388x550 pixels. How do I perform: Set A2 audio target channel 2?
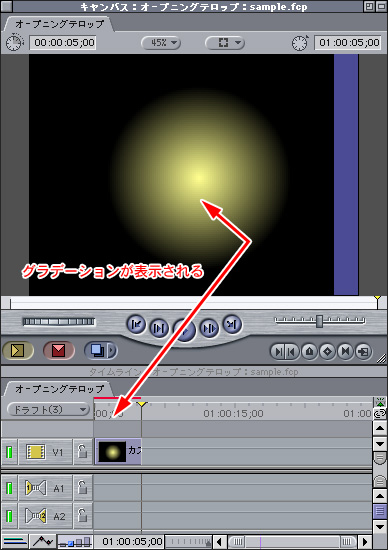[x=36, y=516]
